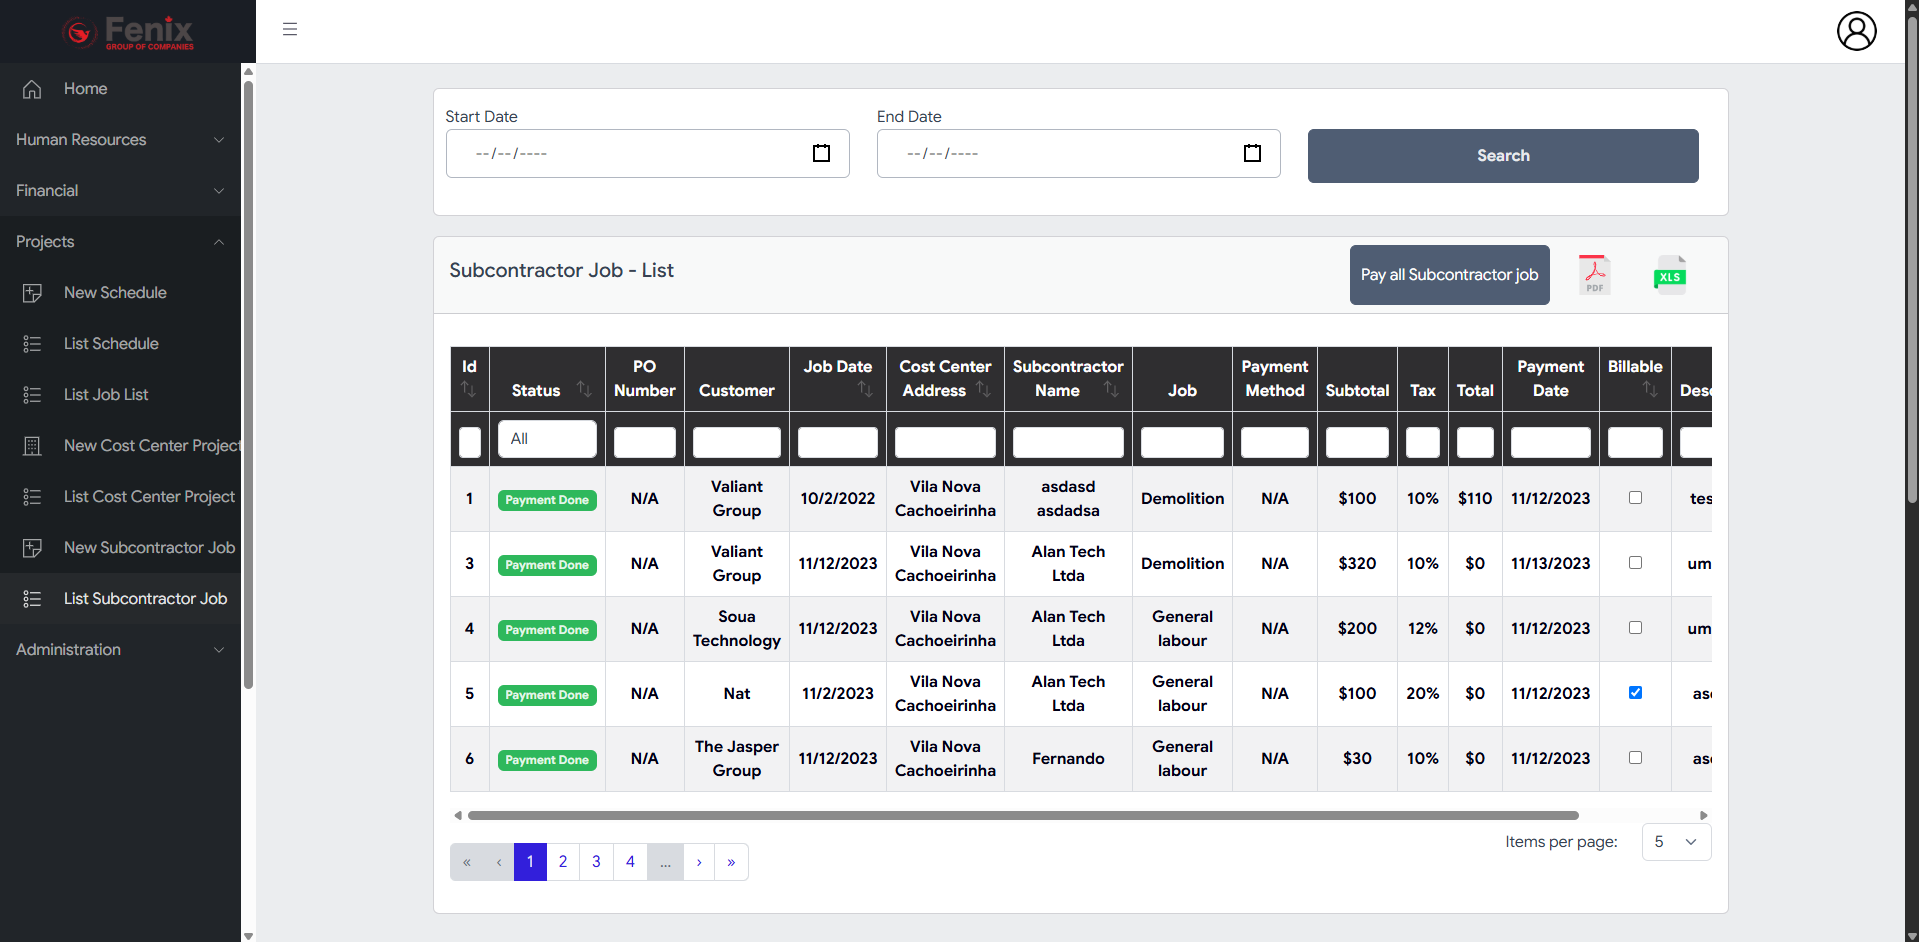Image resolution: width=1919 pixels, height=942 pixels.
Task: Click horizontal table scrollbar
Action: coord(1022,816)
